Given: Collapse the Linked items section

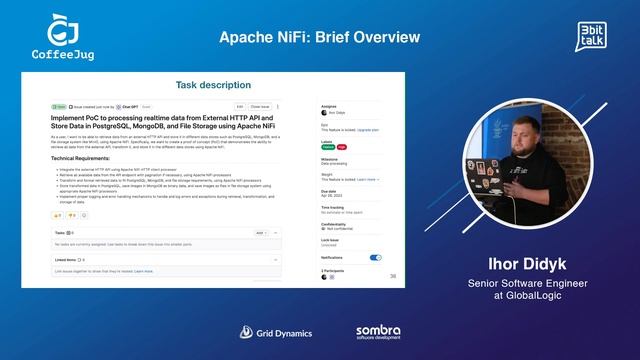Looking at the screenshot, I should (x=276, y=260).
